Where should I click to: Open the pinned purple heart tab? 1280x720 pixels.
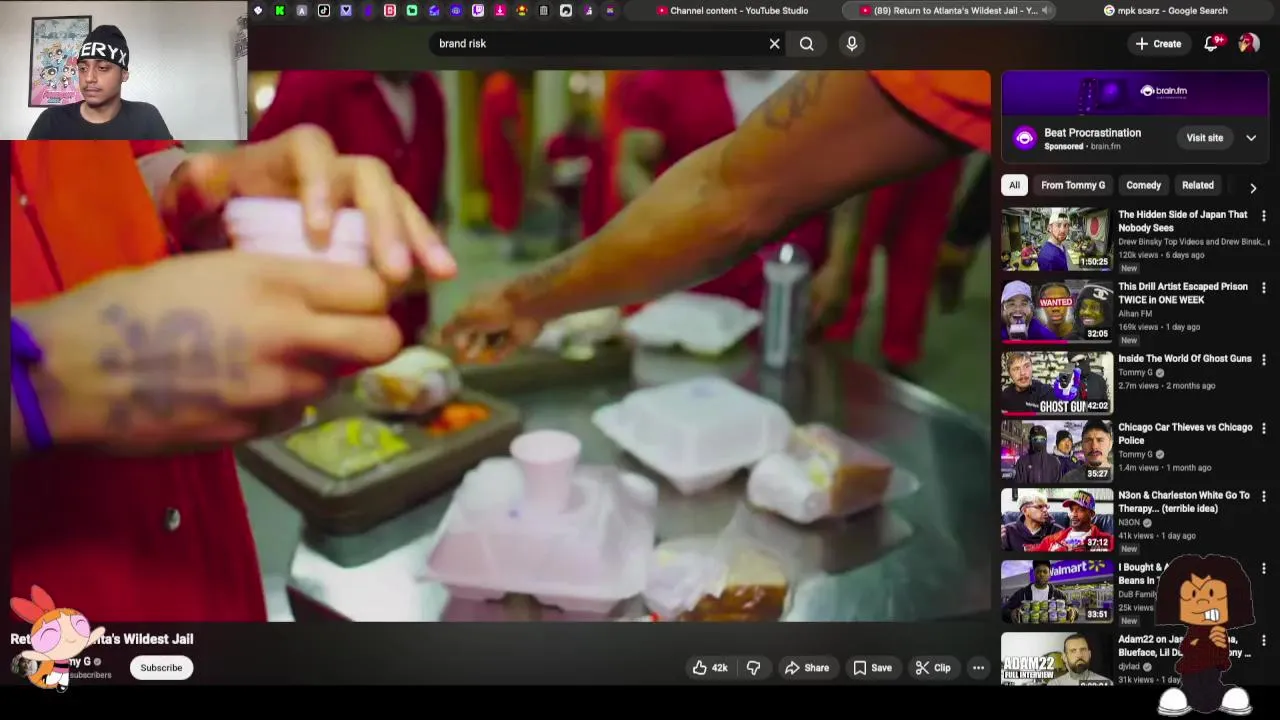click(x=346, y=11)
